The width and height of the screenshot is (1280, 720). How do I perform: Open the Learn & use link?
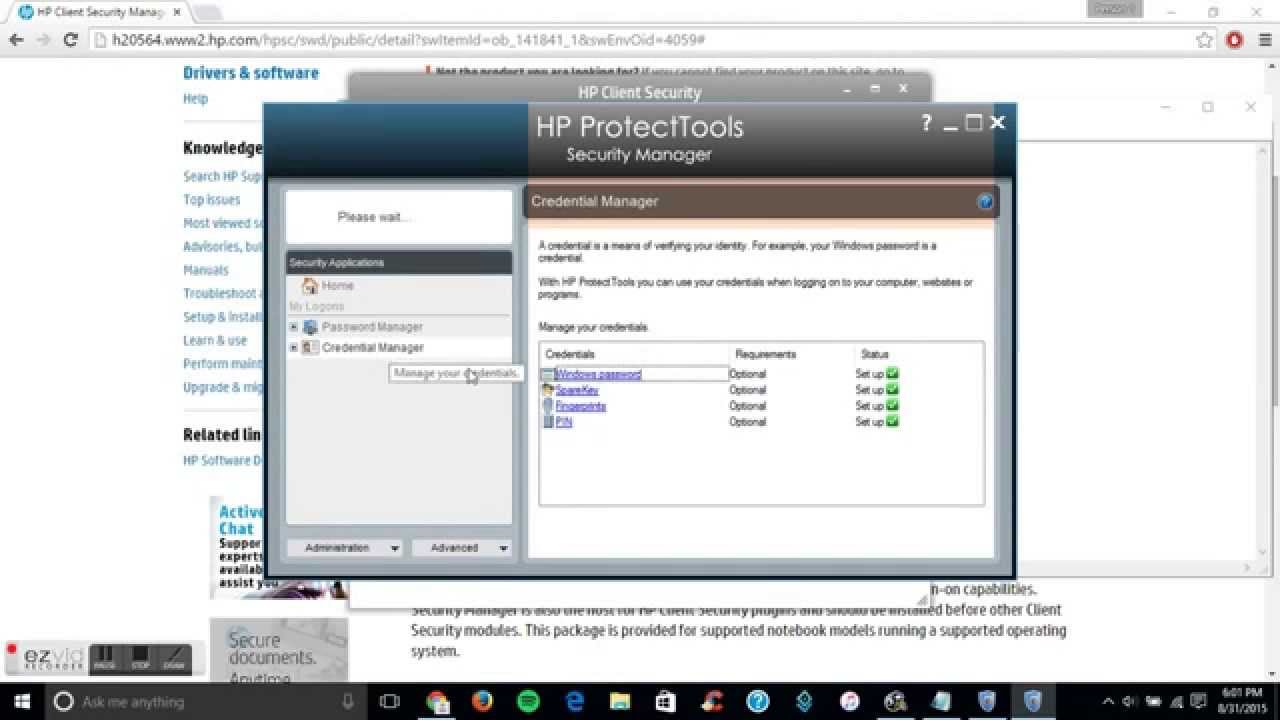click(214, 340)
